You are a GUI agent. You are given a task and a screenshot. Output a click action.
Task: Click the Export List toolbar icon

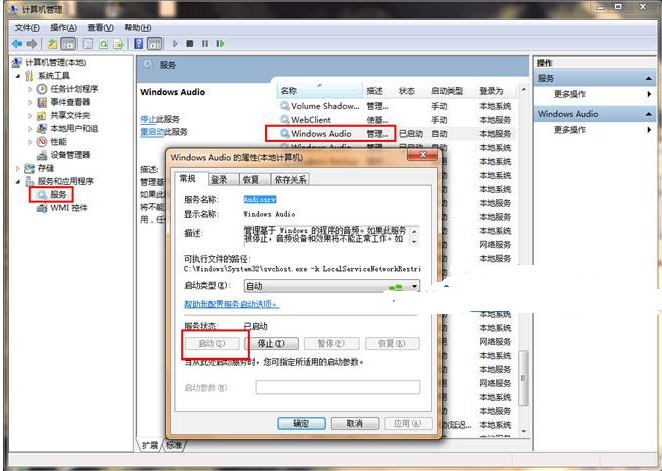click(119, 43)
